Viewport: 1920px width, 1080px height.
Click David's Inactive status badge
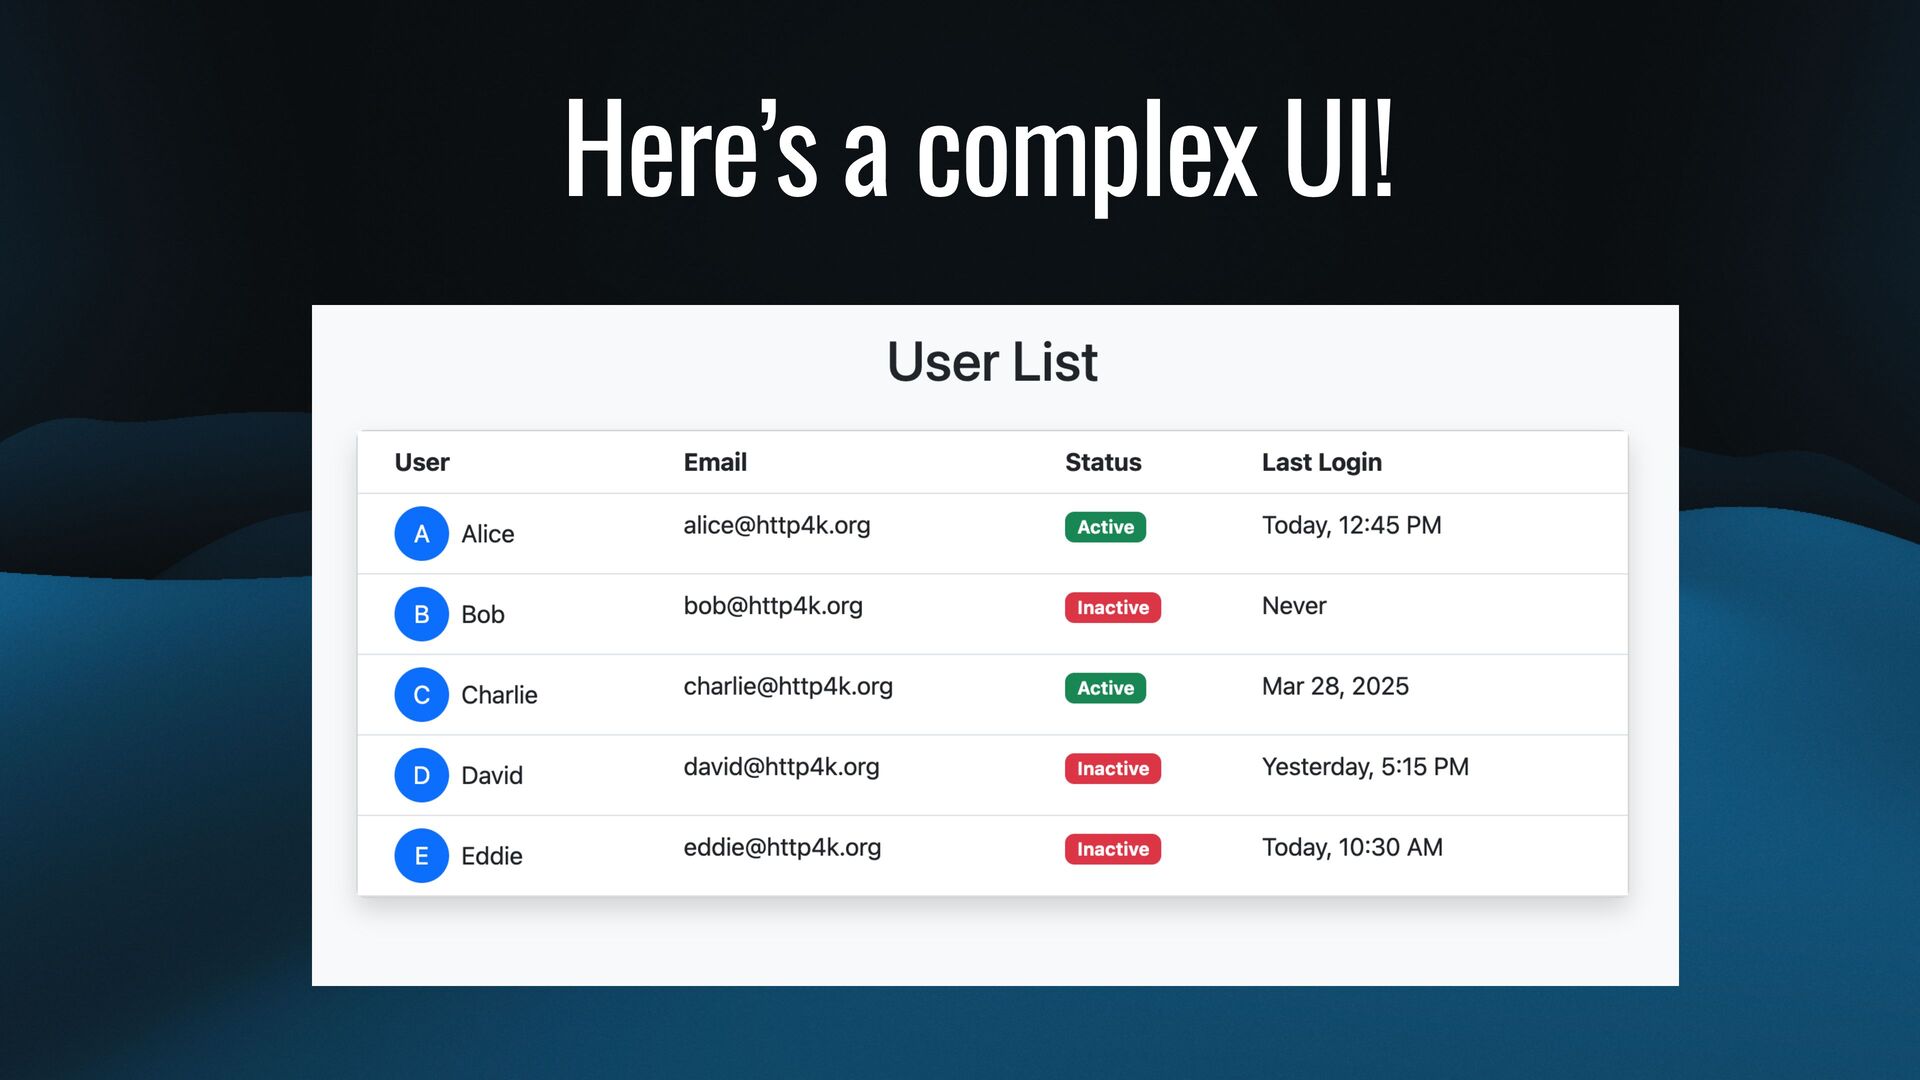[x=1112, y=769]
